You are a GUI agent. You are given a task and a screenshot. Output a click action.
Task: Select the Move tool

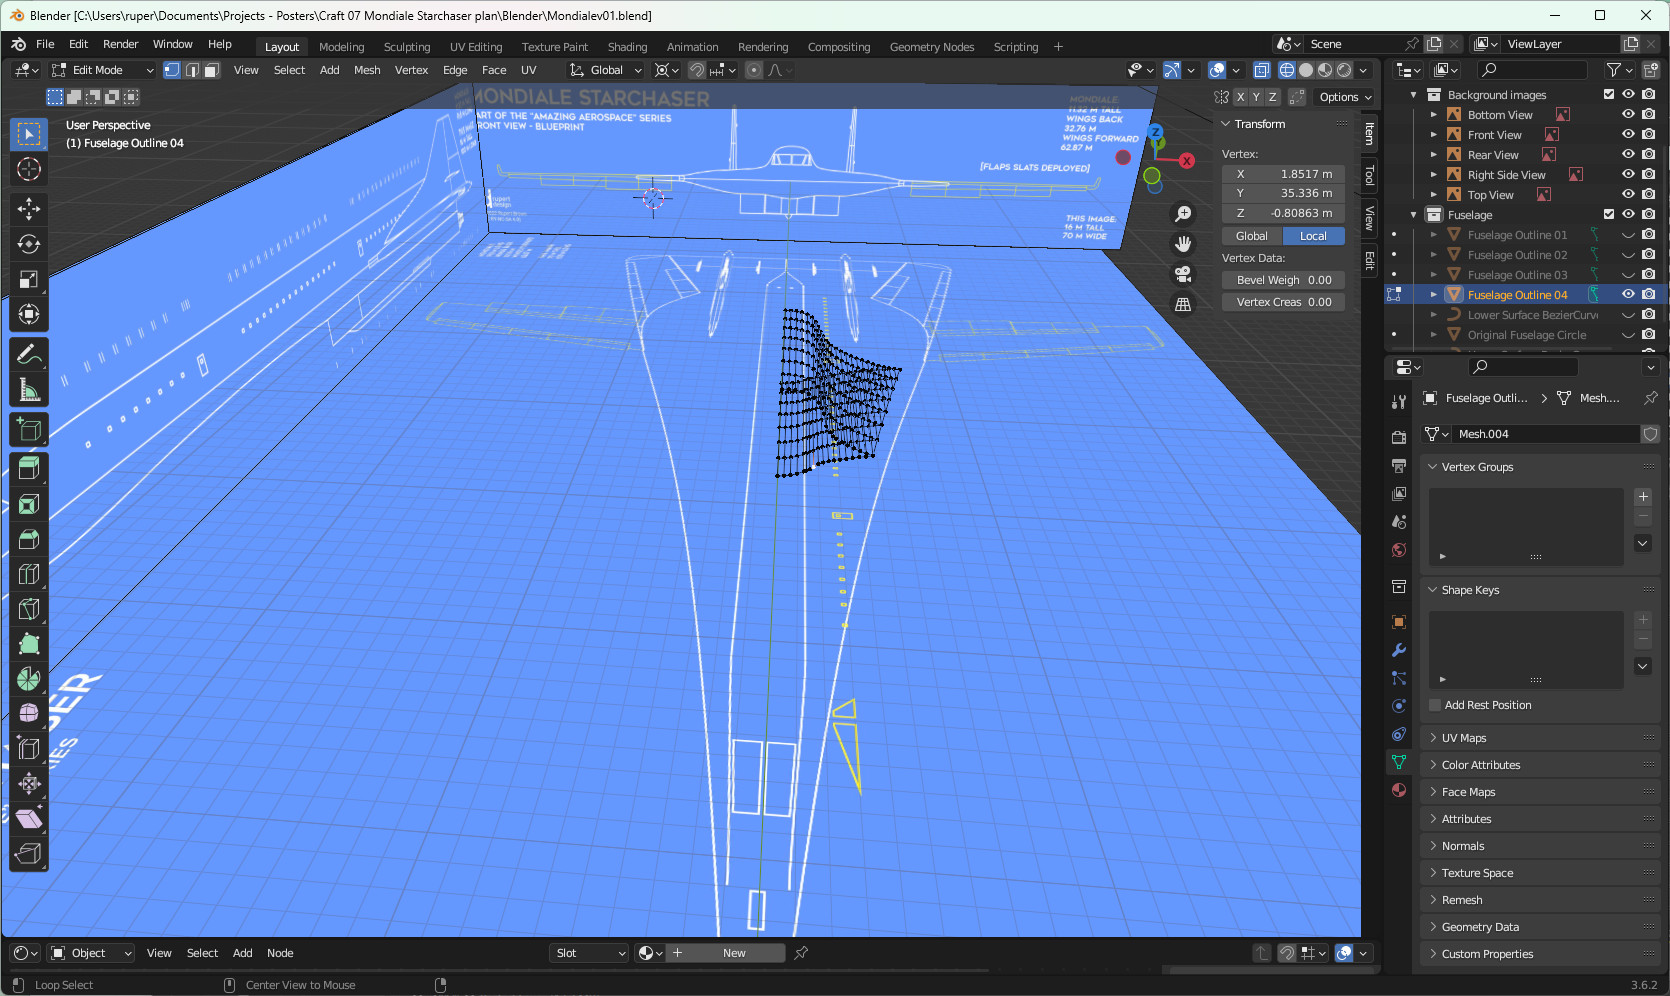click(x=29, y=208)
